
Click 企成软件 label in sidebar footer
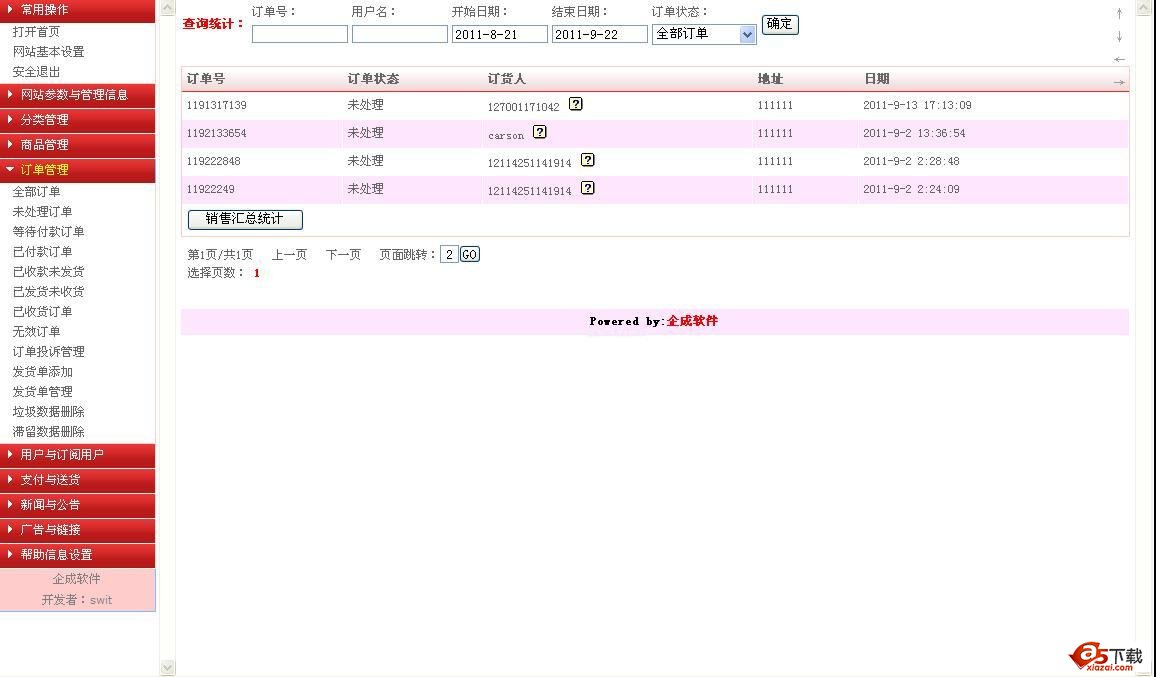pyautogui.click(x=77, y=579)
